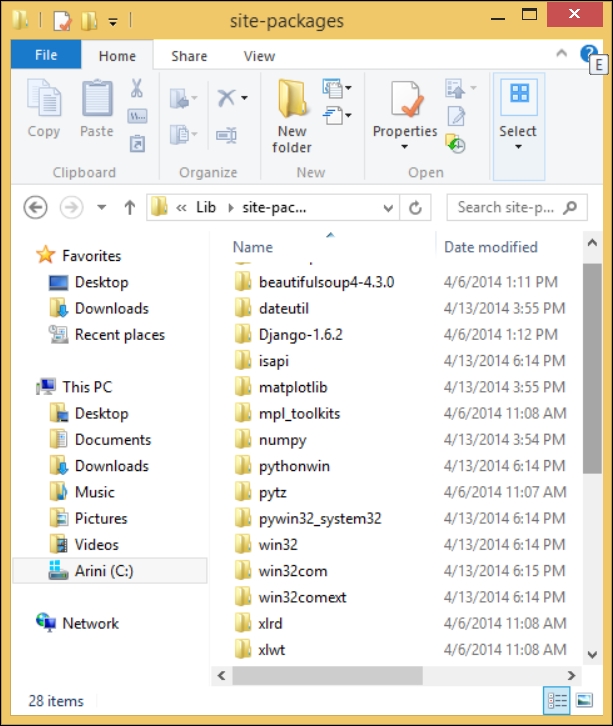Click the New item icon
The height and width of the screenshot is (726, 613).
332,88
